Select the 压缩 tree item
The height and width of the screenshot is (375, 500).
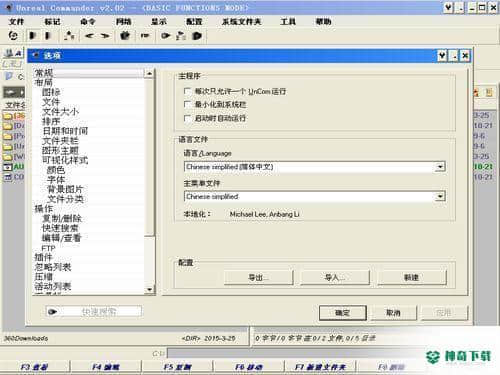[44, 277]
